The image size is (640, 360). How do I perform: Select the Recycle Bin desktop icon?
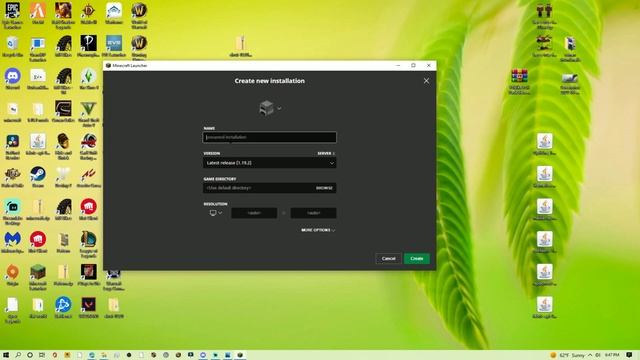pos(12,46)
